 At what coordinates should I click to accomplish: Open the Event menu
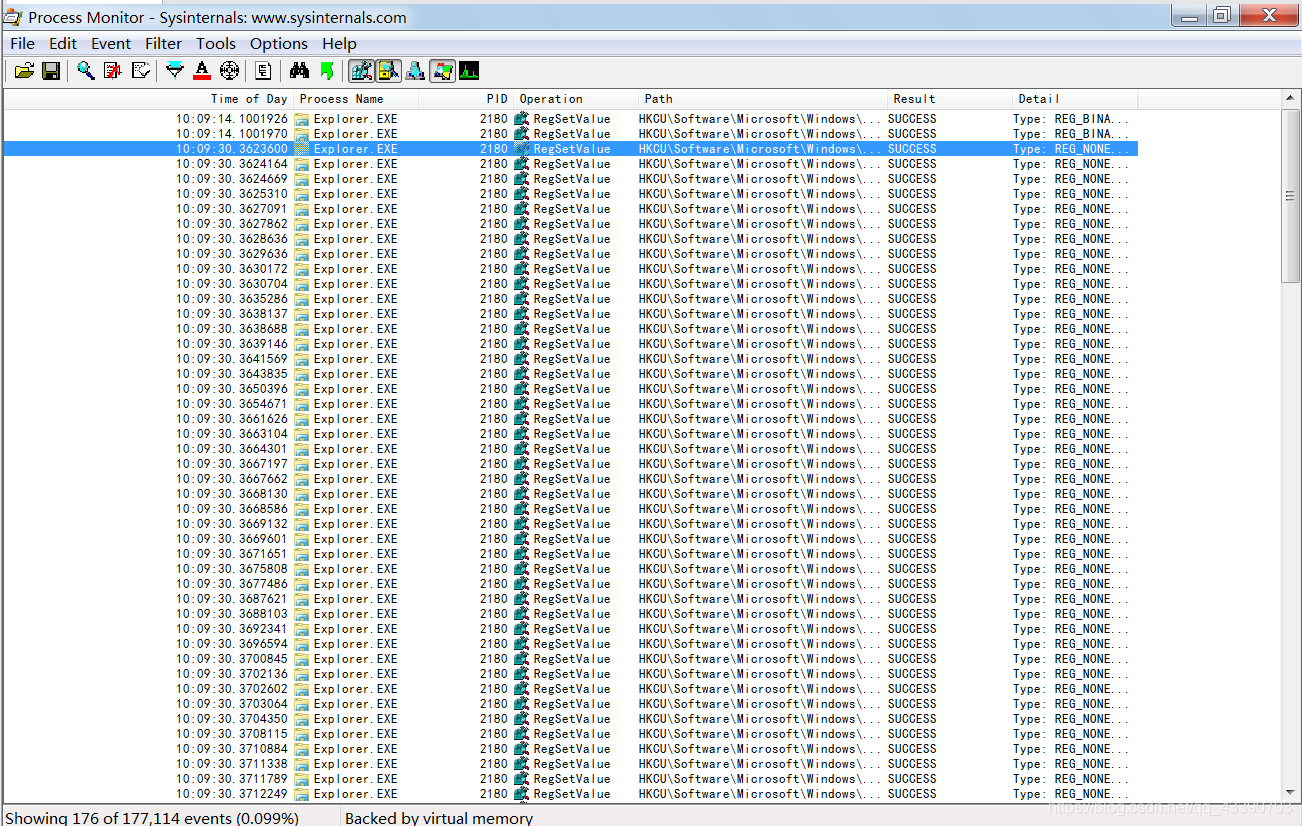[111, 43]
